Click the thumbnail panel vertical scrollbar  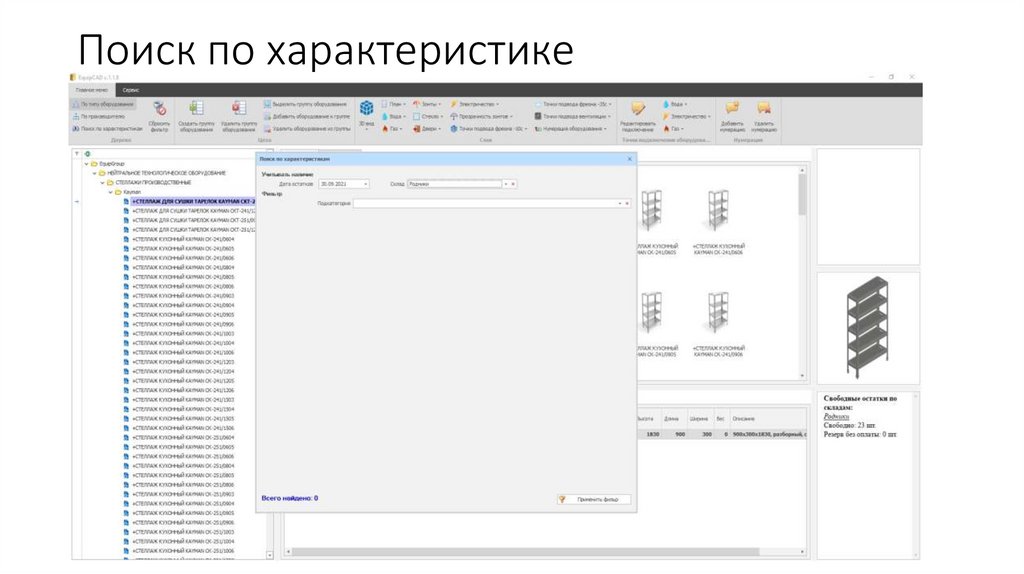click(803, 273)
